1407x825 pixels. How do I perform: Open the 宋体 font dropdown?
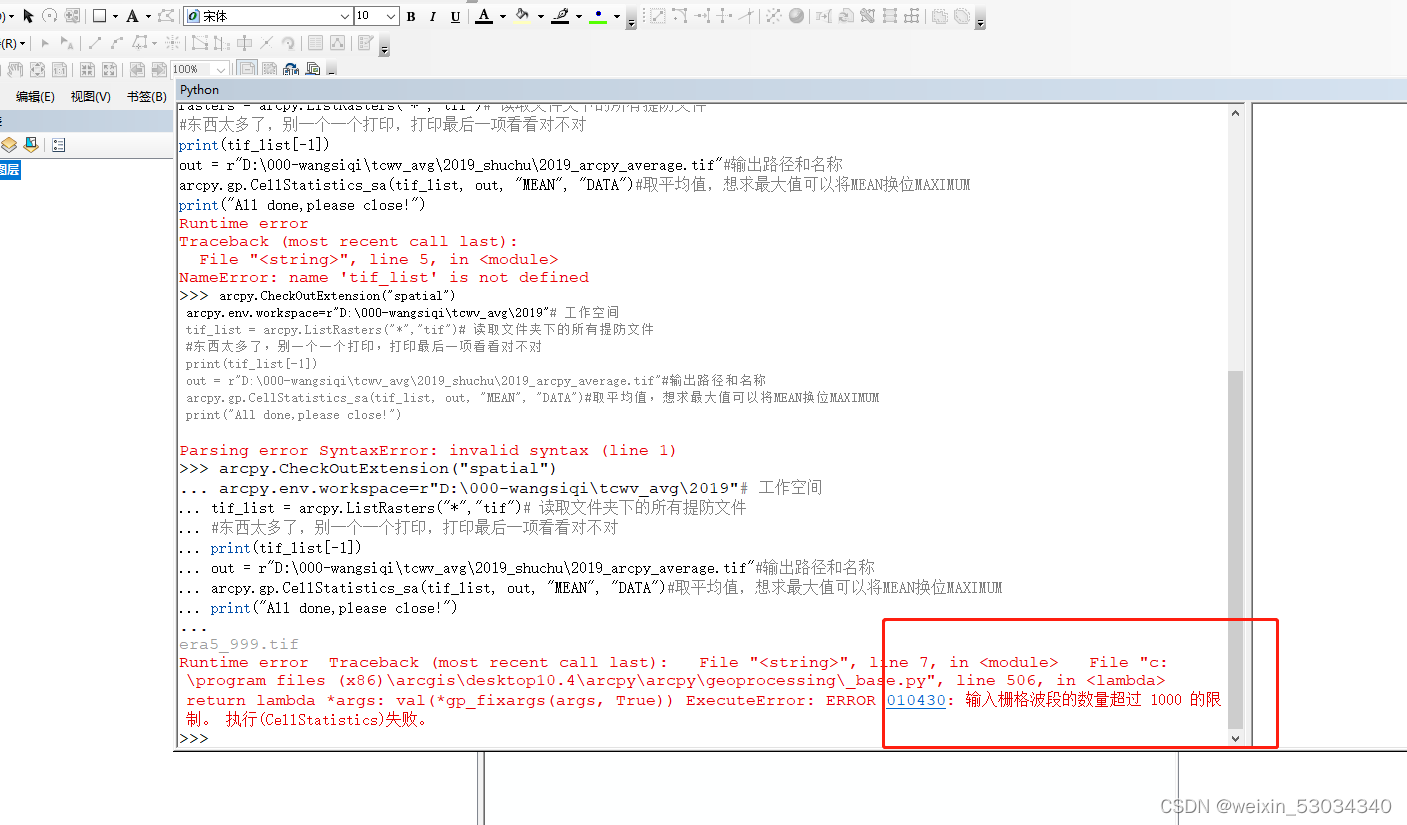(x=345, y=15)
